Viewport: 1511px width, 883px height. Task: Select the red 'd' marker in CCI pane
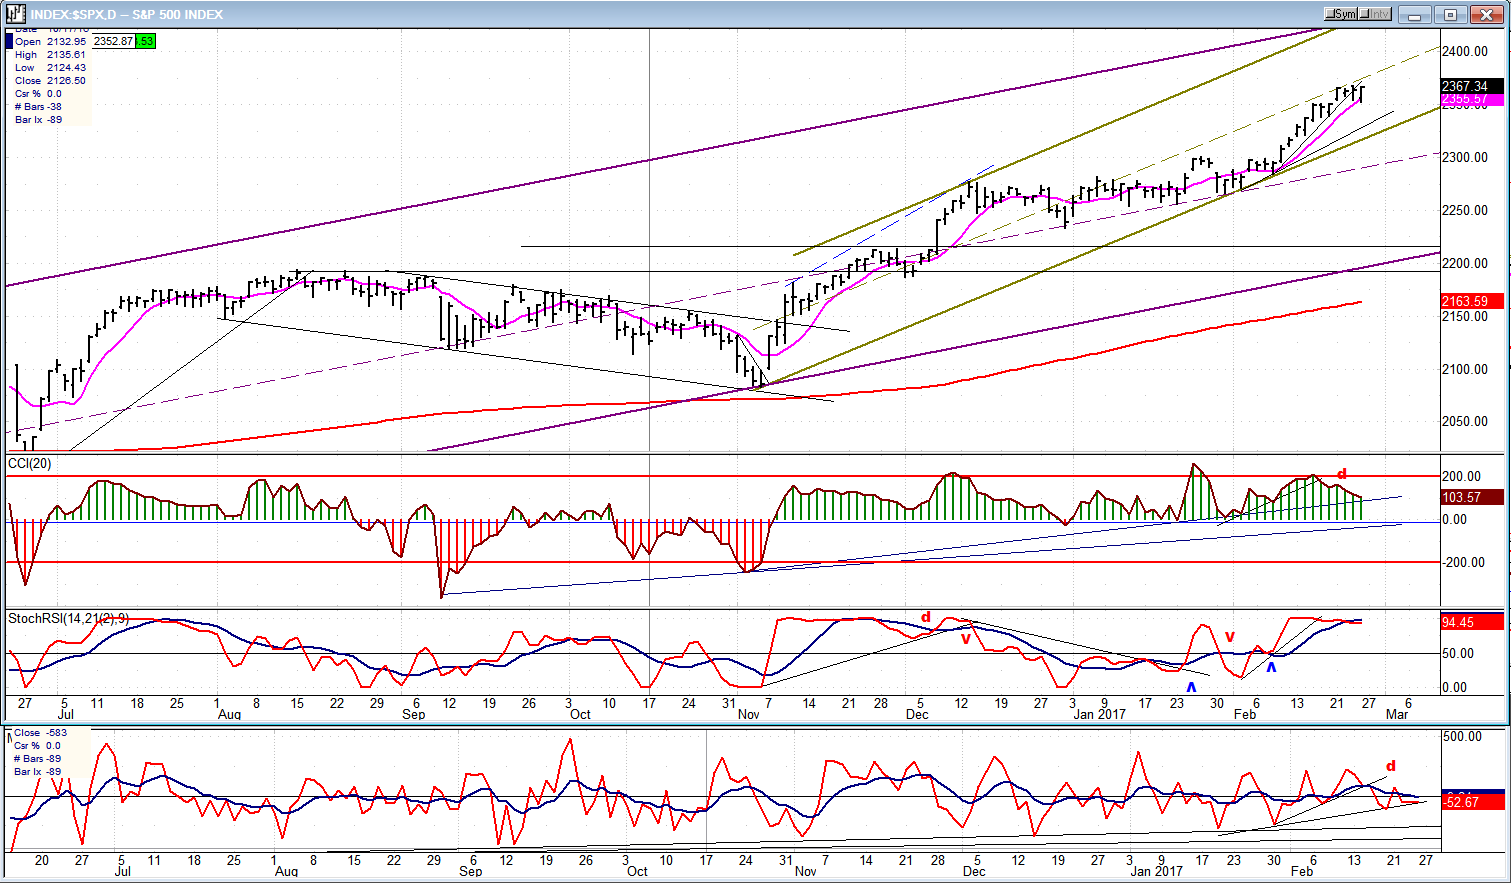pyautogui.click(x=1342, y=474)
